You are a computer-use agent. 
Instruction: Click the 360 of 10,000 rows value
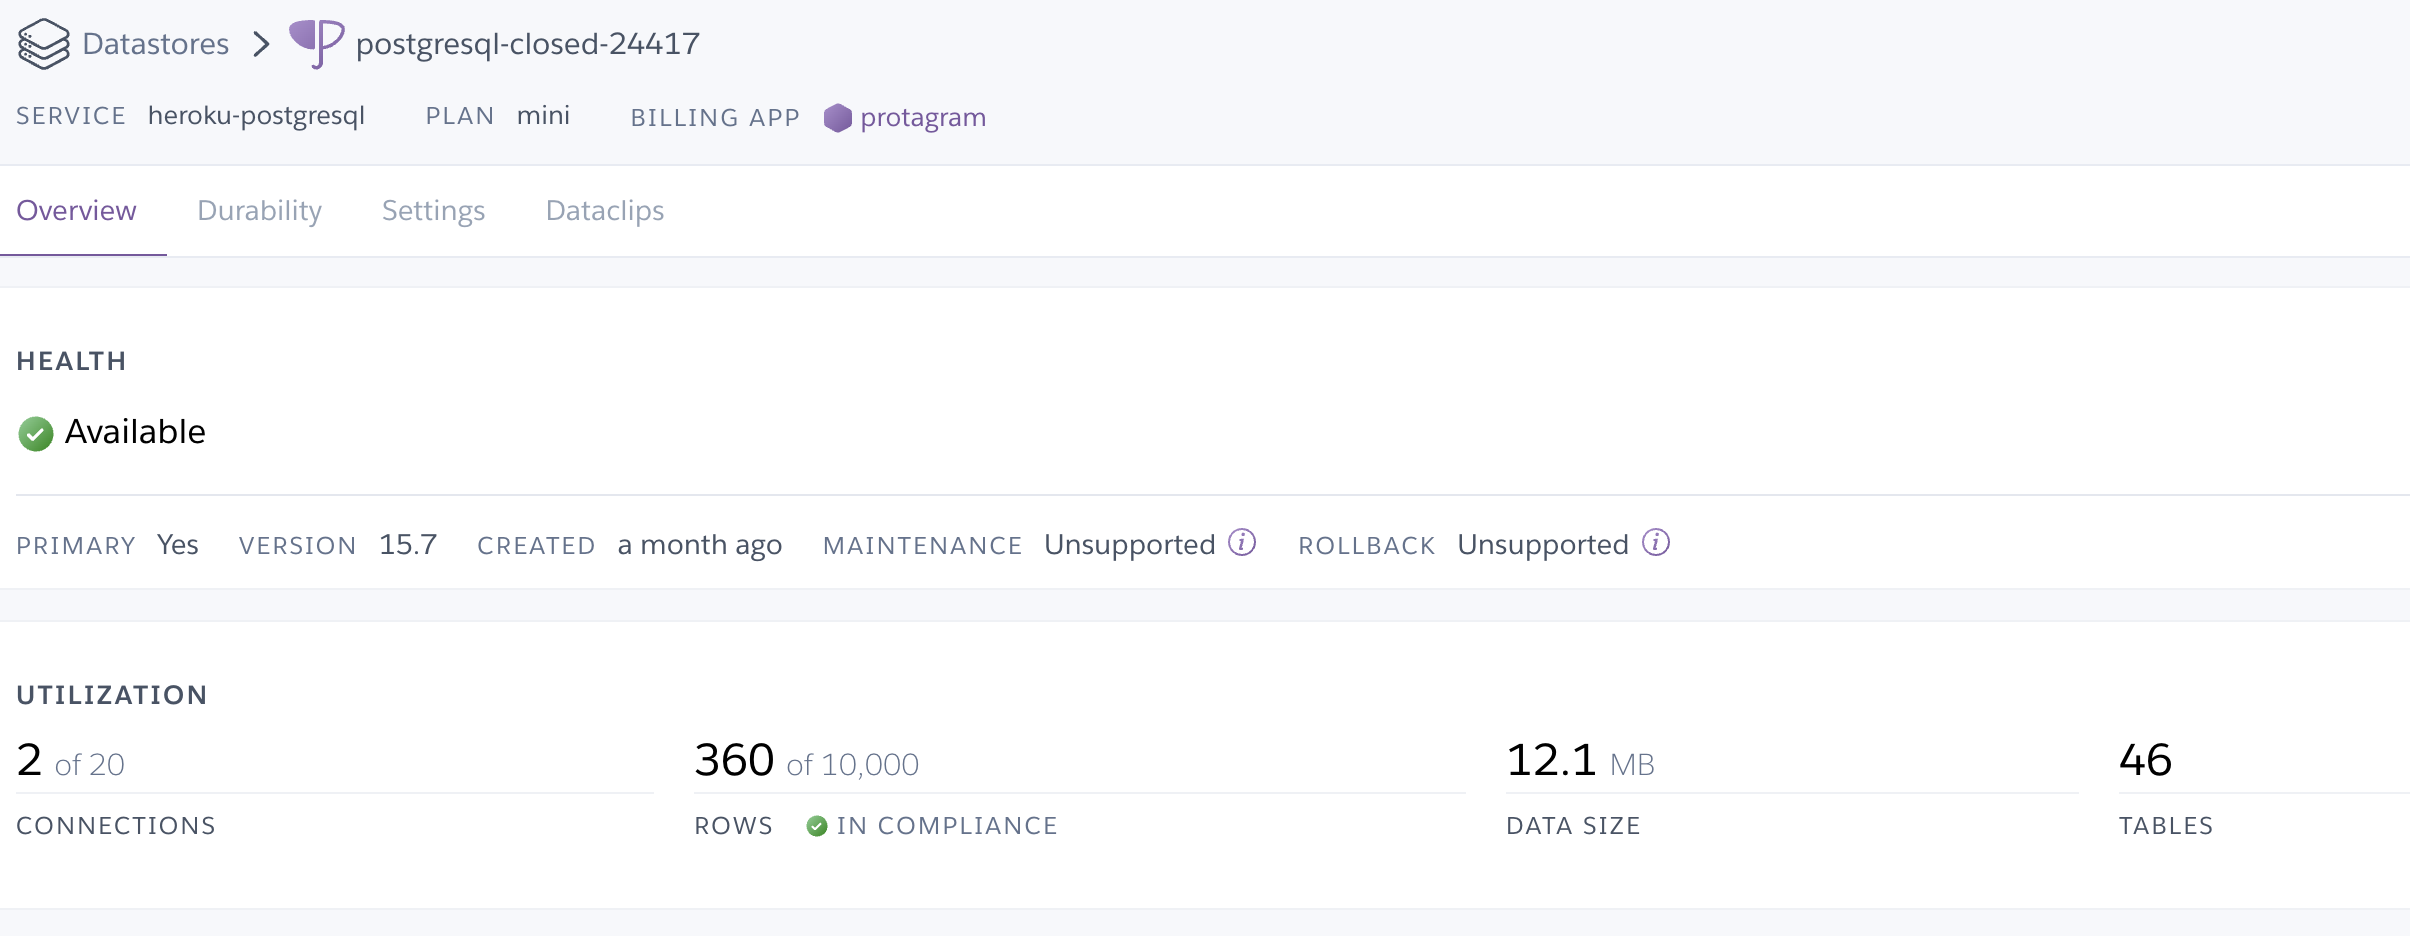(806, 761)
